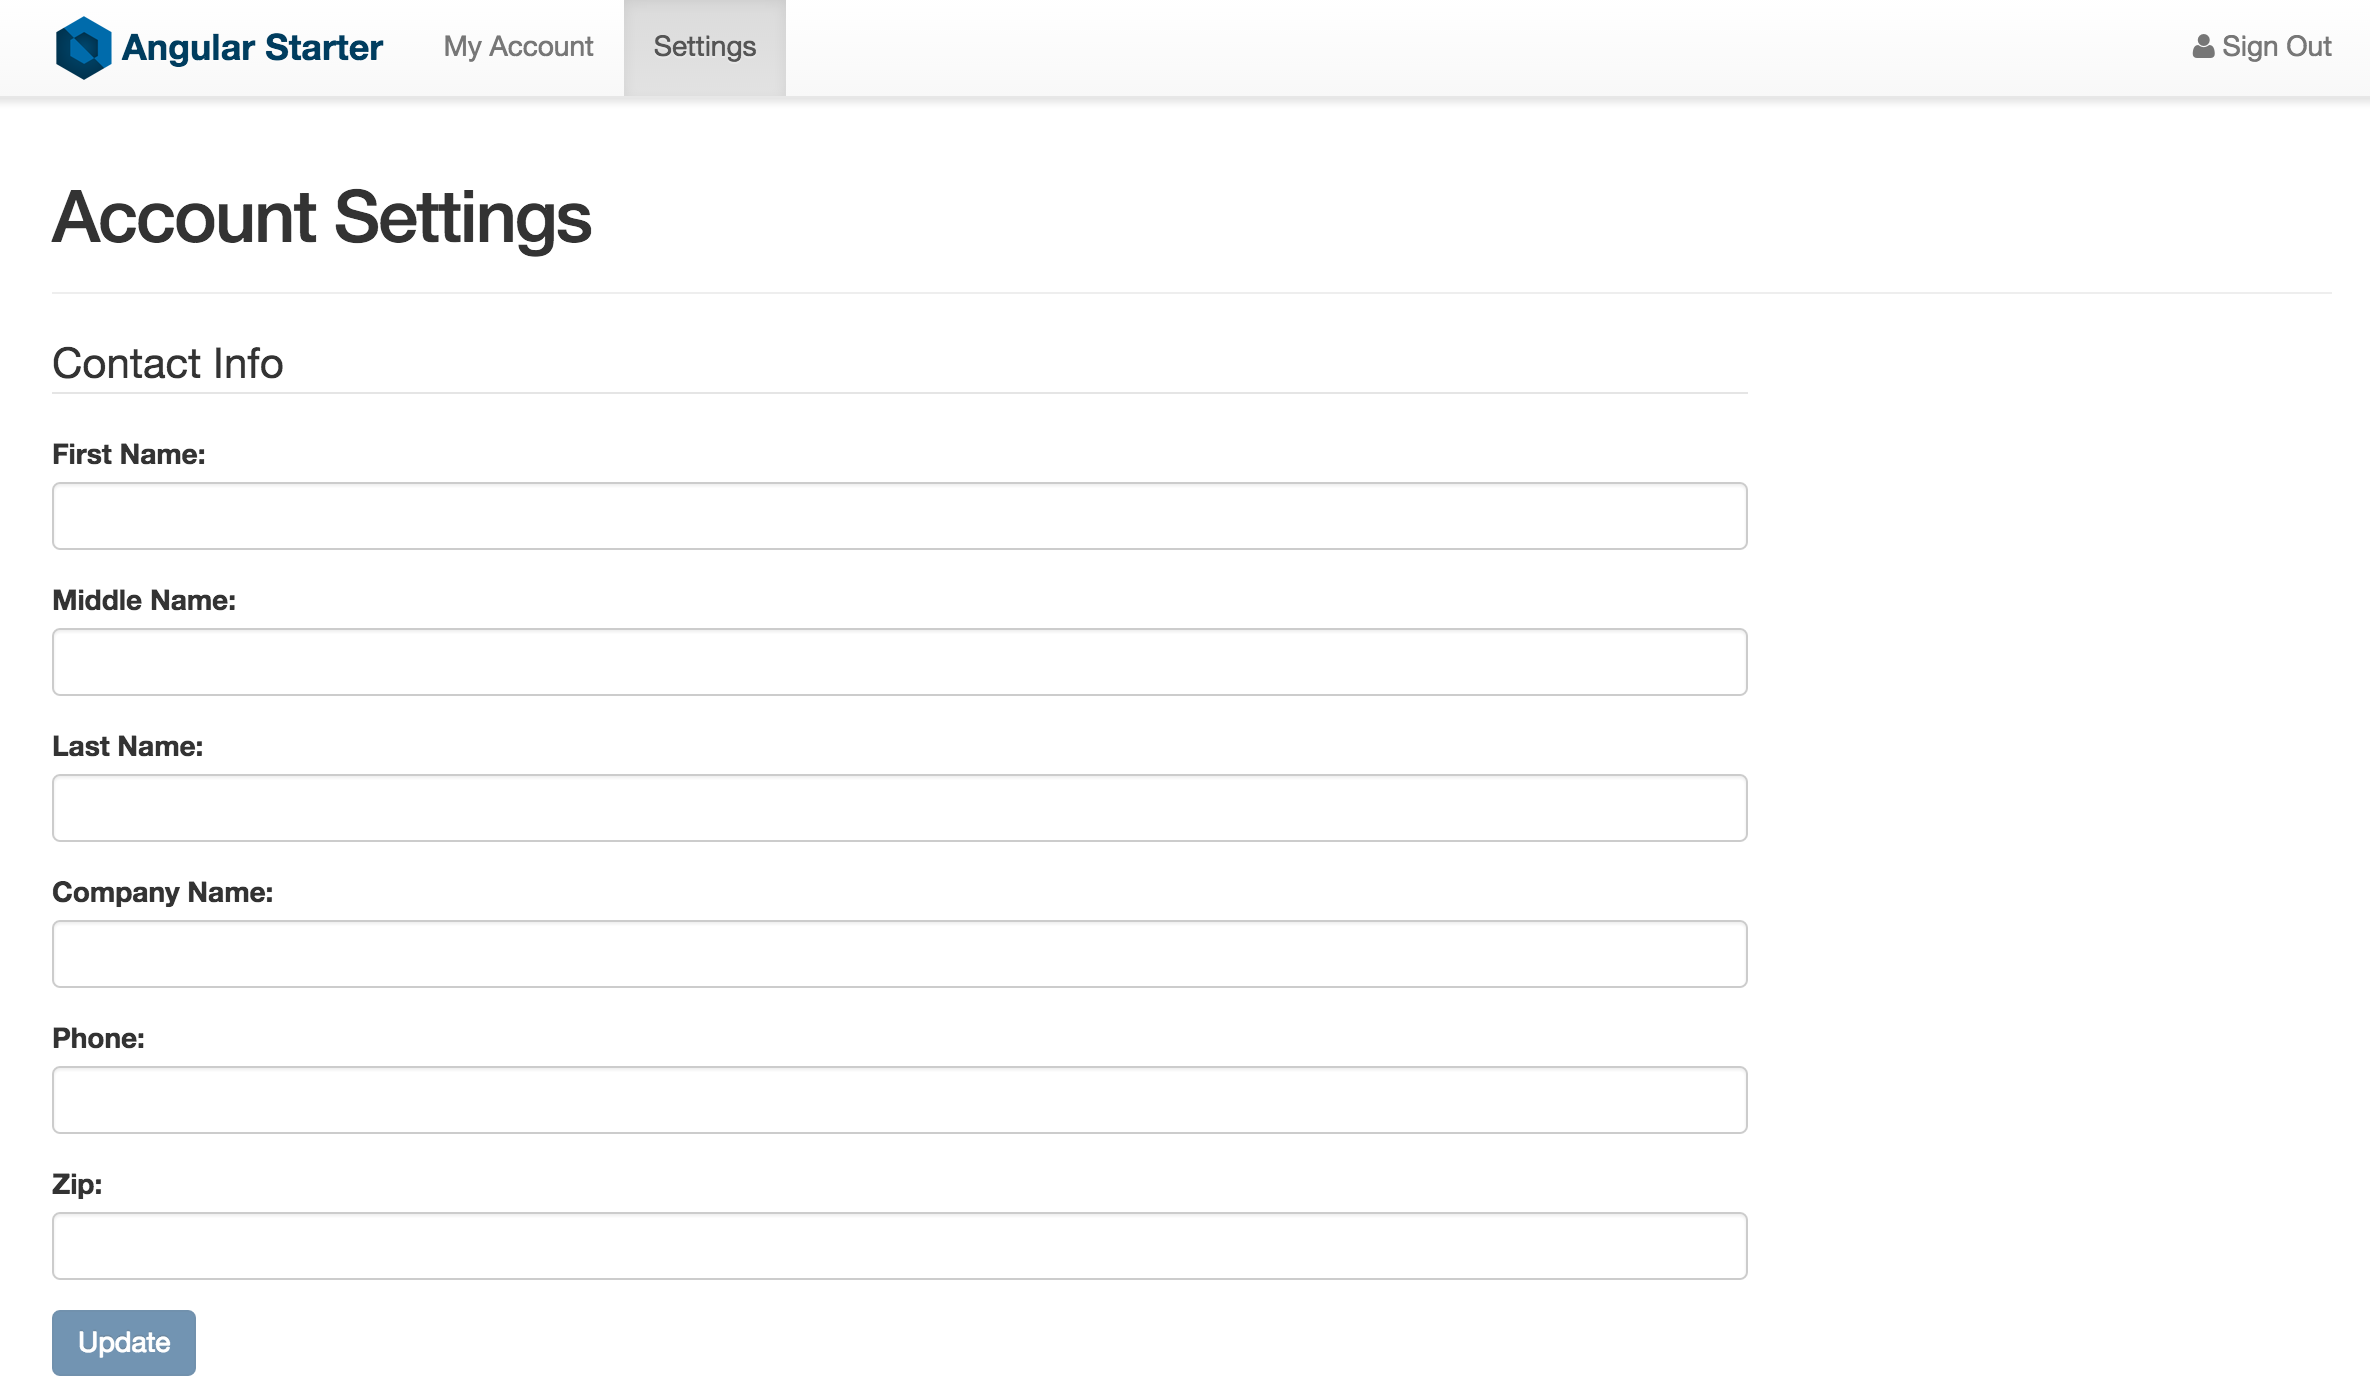Click the Middle Name label
Viewport: 2370px width, 1398px height.
pyautogui.click(x=144, y=600)
